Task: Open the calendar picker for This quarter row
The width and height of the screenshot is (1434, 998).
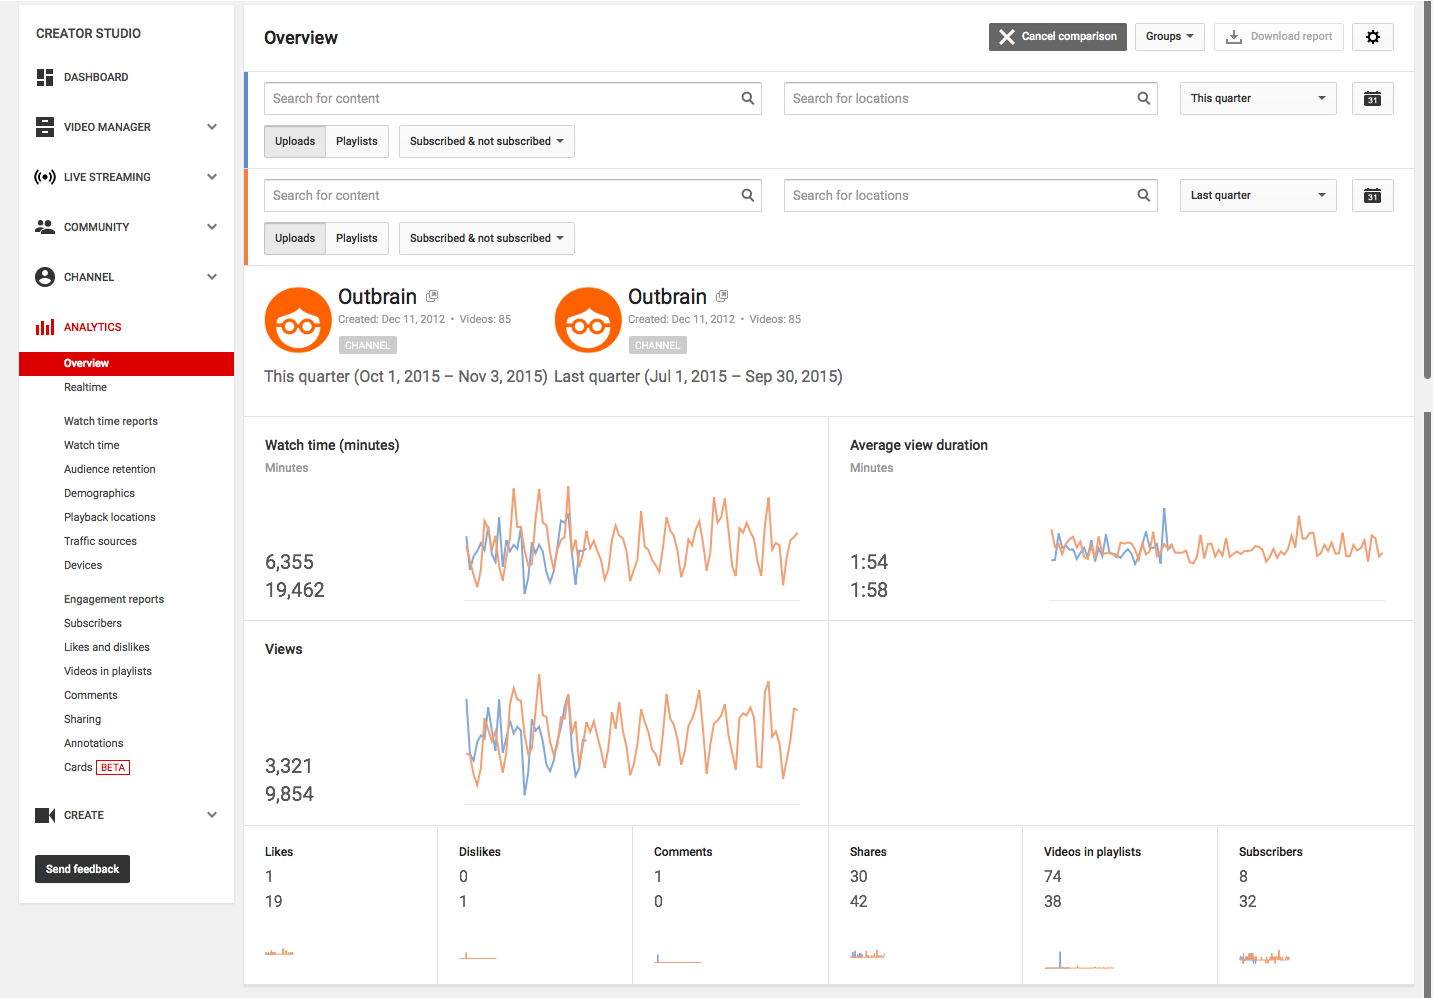Action: pos(1372,99)
